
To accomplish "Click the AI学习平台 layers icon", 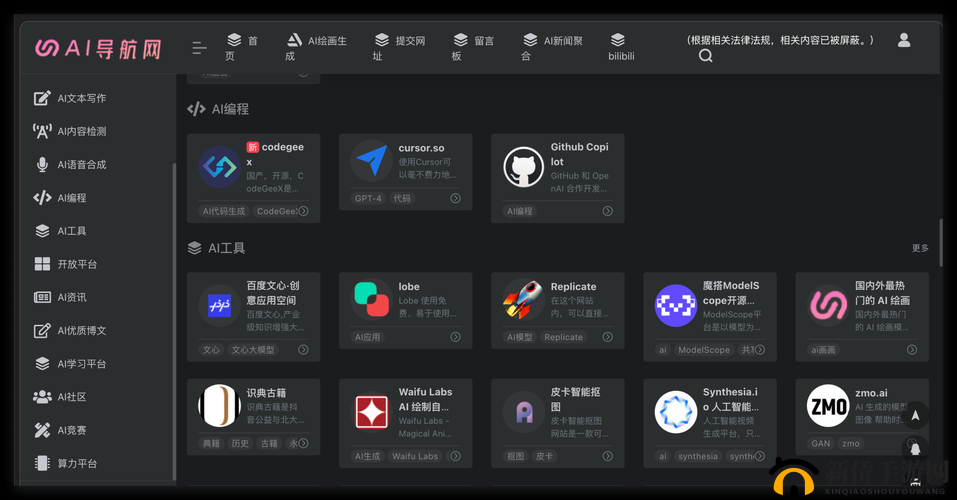I will 42,363.
